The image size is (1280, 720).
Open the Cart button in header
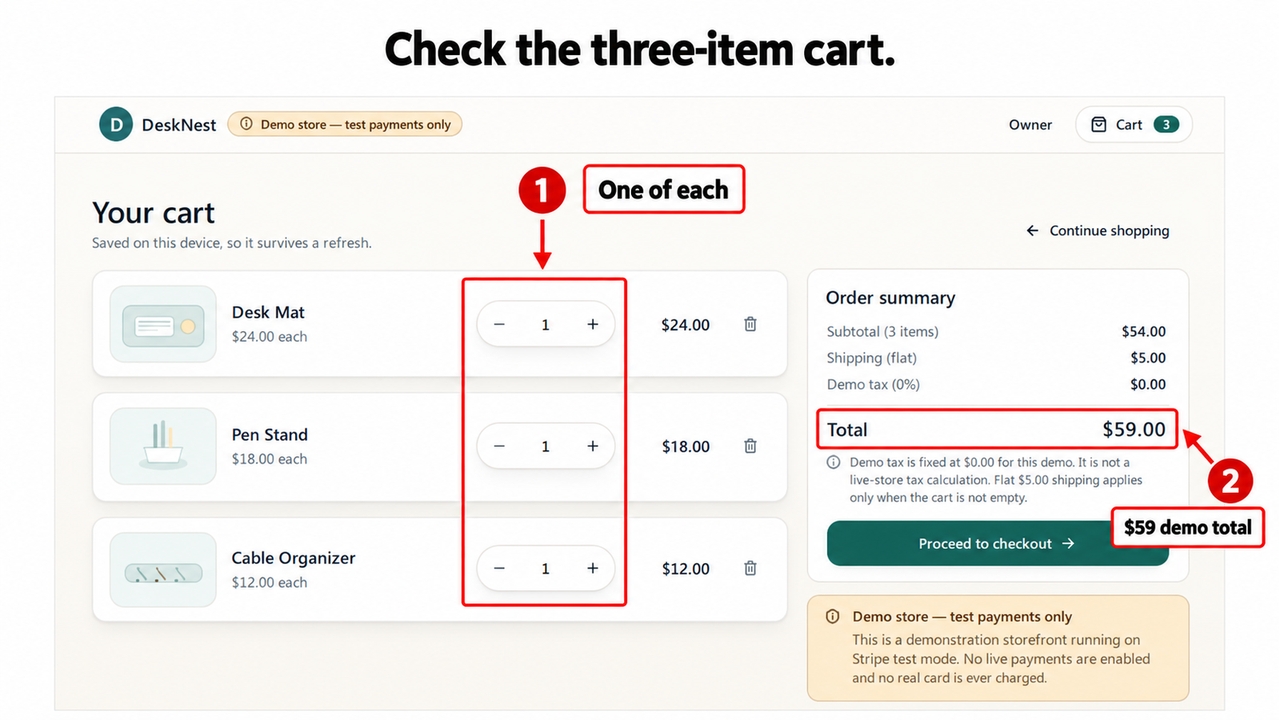point(1134,125)
